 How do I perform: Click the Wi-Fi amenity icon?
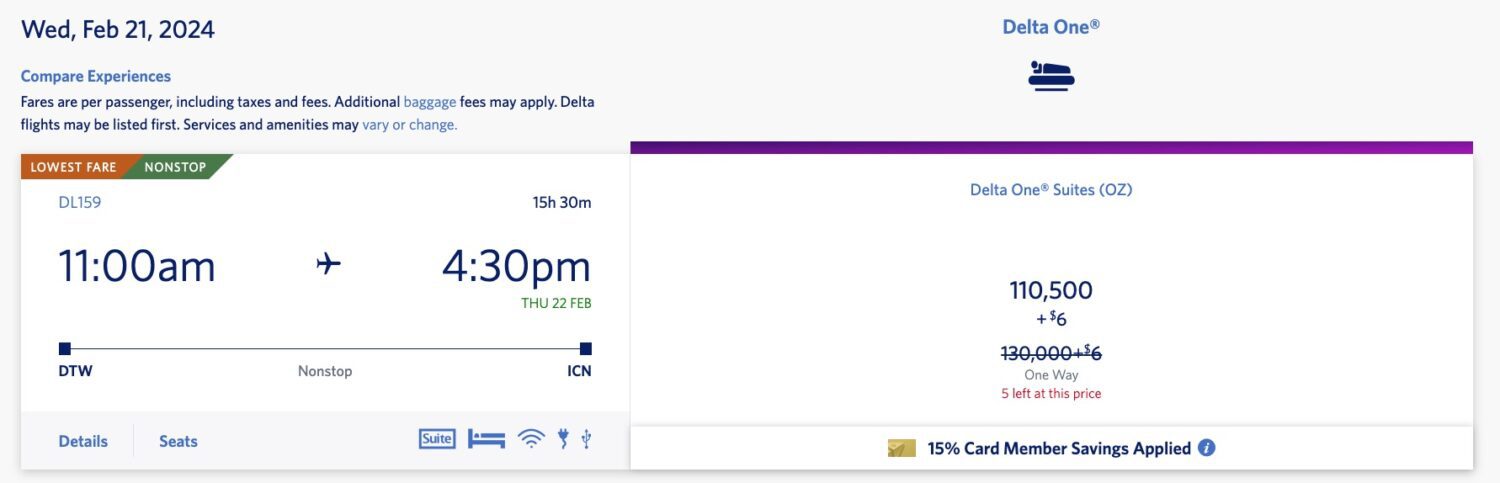(x=531, y=438)
